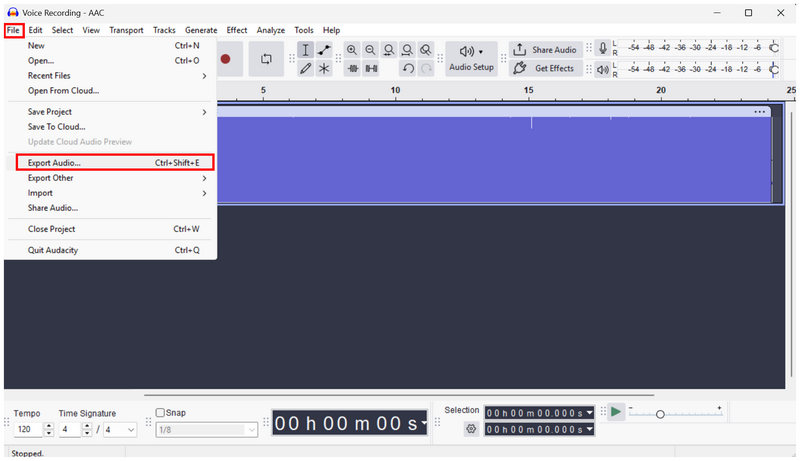Open the clip's three-dots menu
The width and height of the screenshot is (800, 461).
click(x=759, y=112)
